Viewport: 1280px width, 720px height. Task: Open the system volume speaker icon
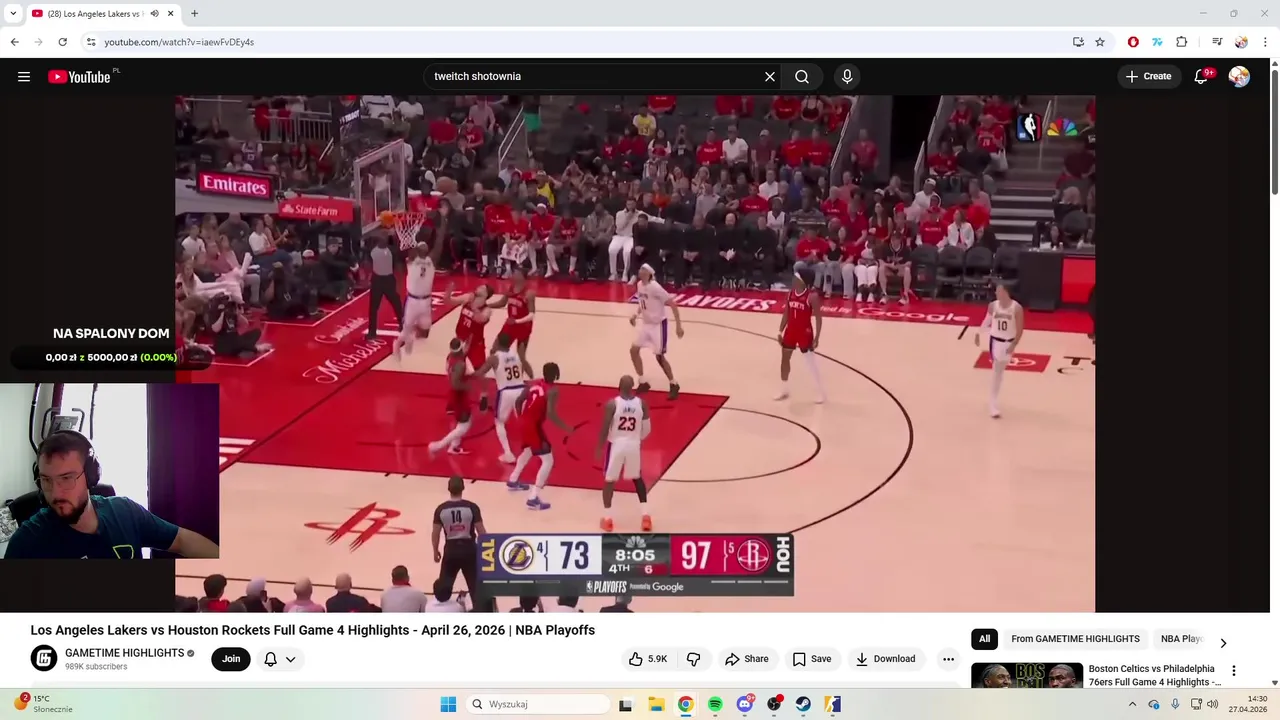(x=1213, y=704)
